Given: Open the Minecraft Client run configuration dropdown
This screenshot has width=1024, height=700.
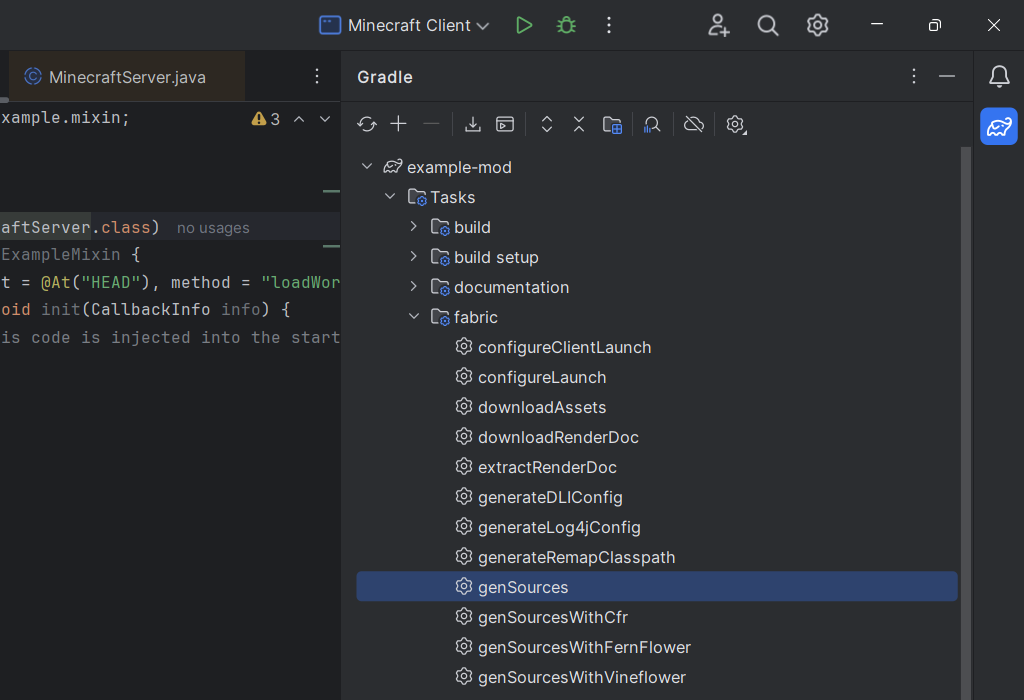Looking at the screenshot, I should tap(404, 25).
